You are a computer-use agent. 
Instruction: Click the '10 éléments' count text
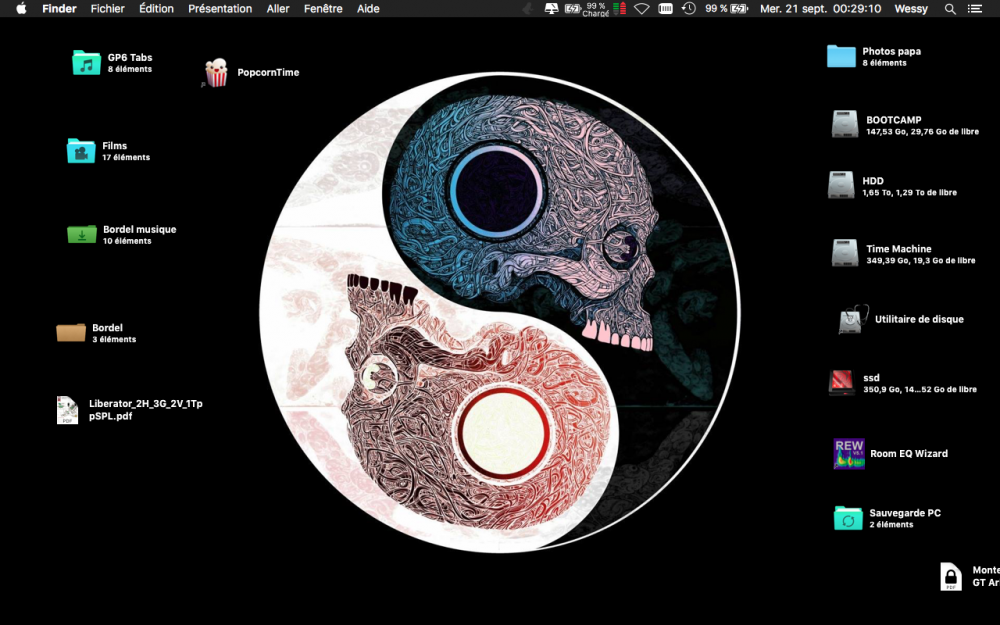point(127,240)
